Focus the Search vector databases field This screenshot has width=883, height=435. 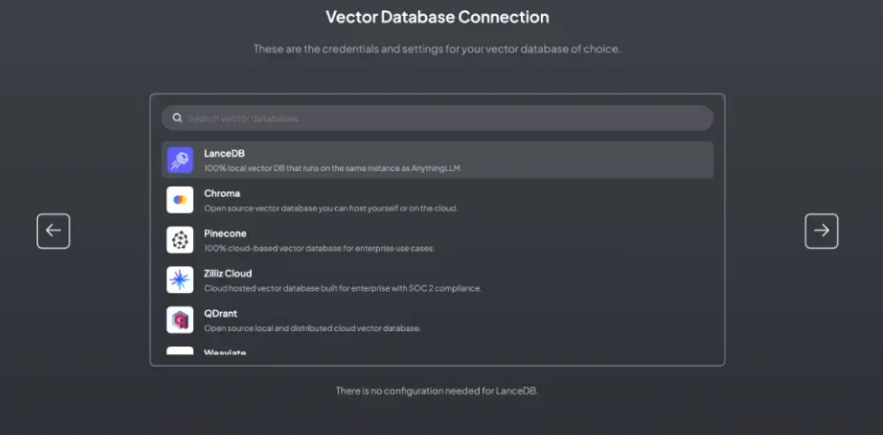tap(438, 118)
